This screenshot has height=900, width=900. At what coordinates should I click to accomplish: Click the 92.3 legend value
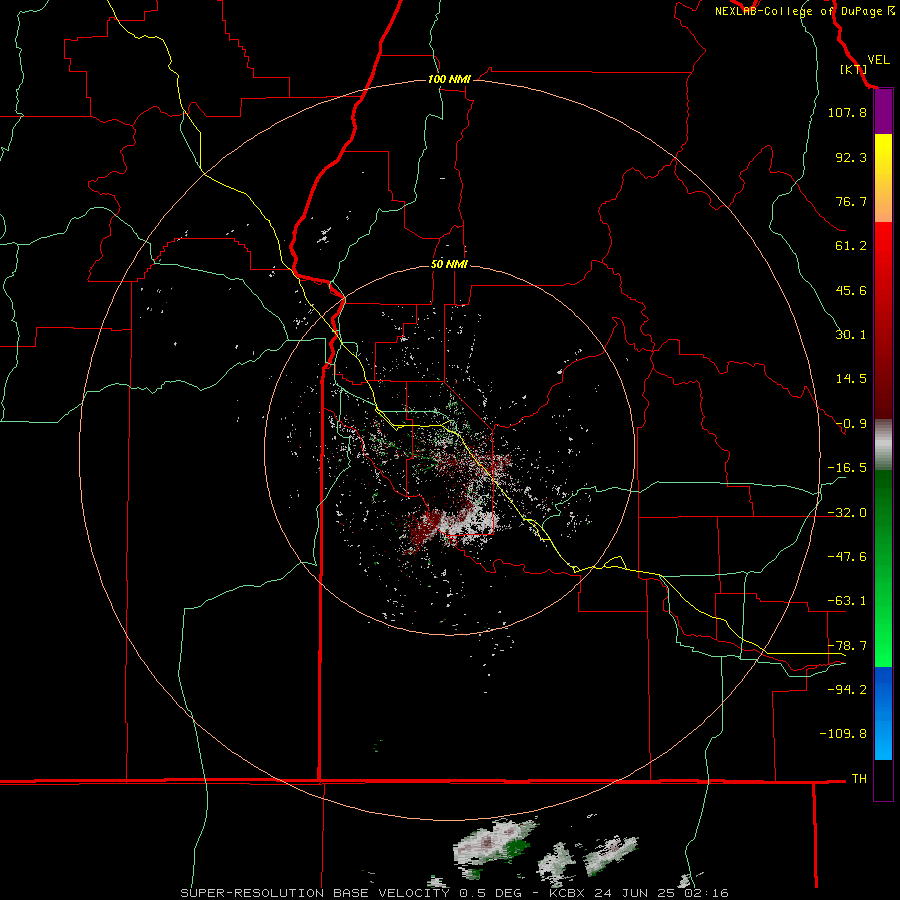coord(851,157)
